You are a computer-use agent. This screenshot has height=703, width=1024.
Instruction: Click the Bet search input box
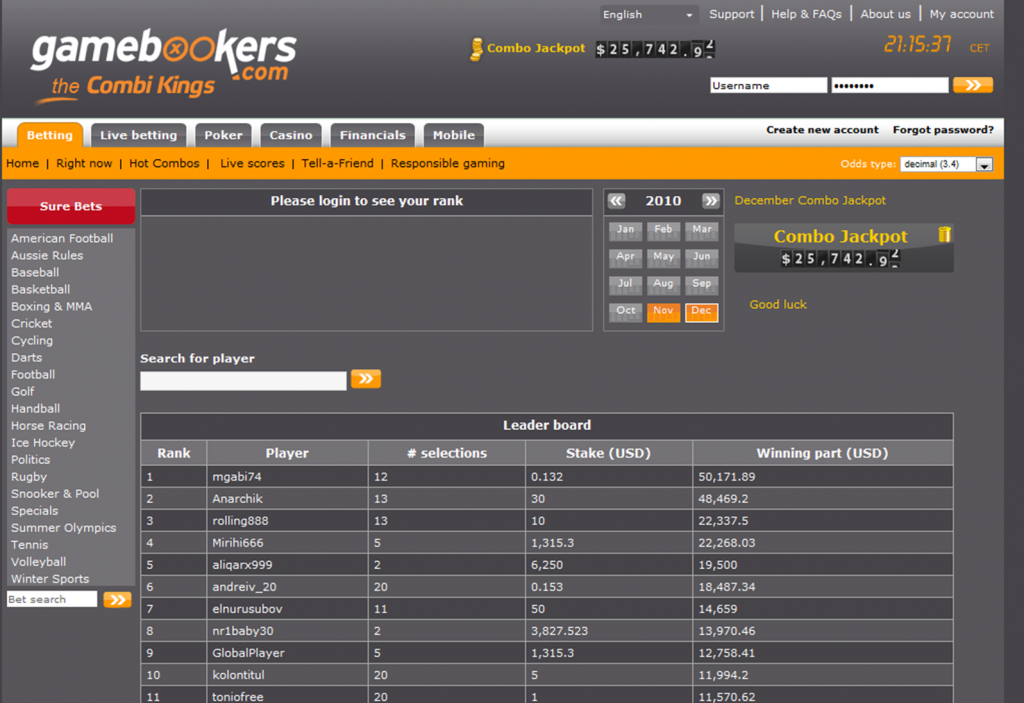(52, 599)
